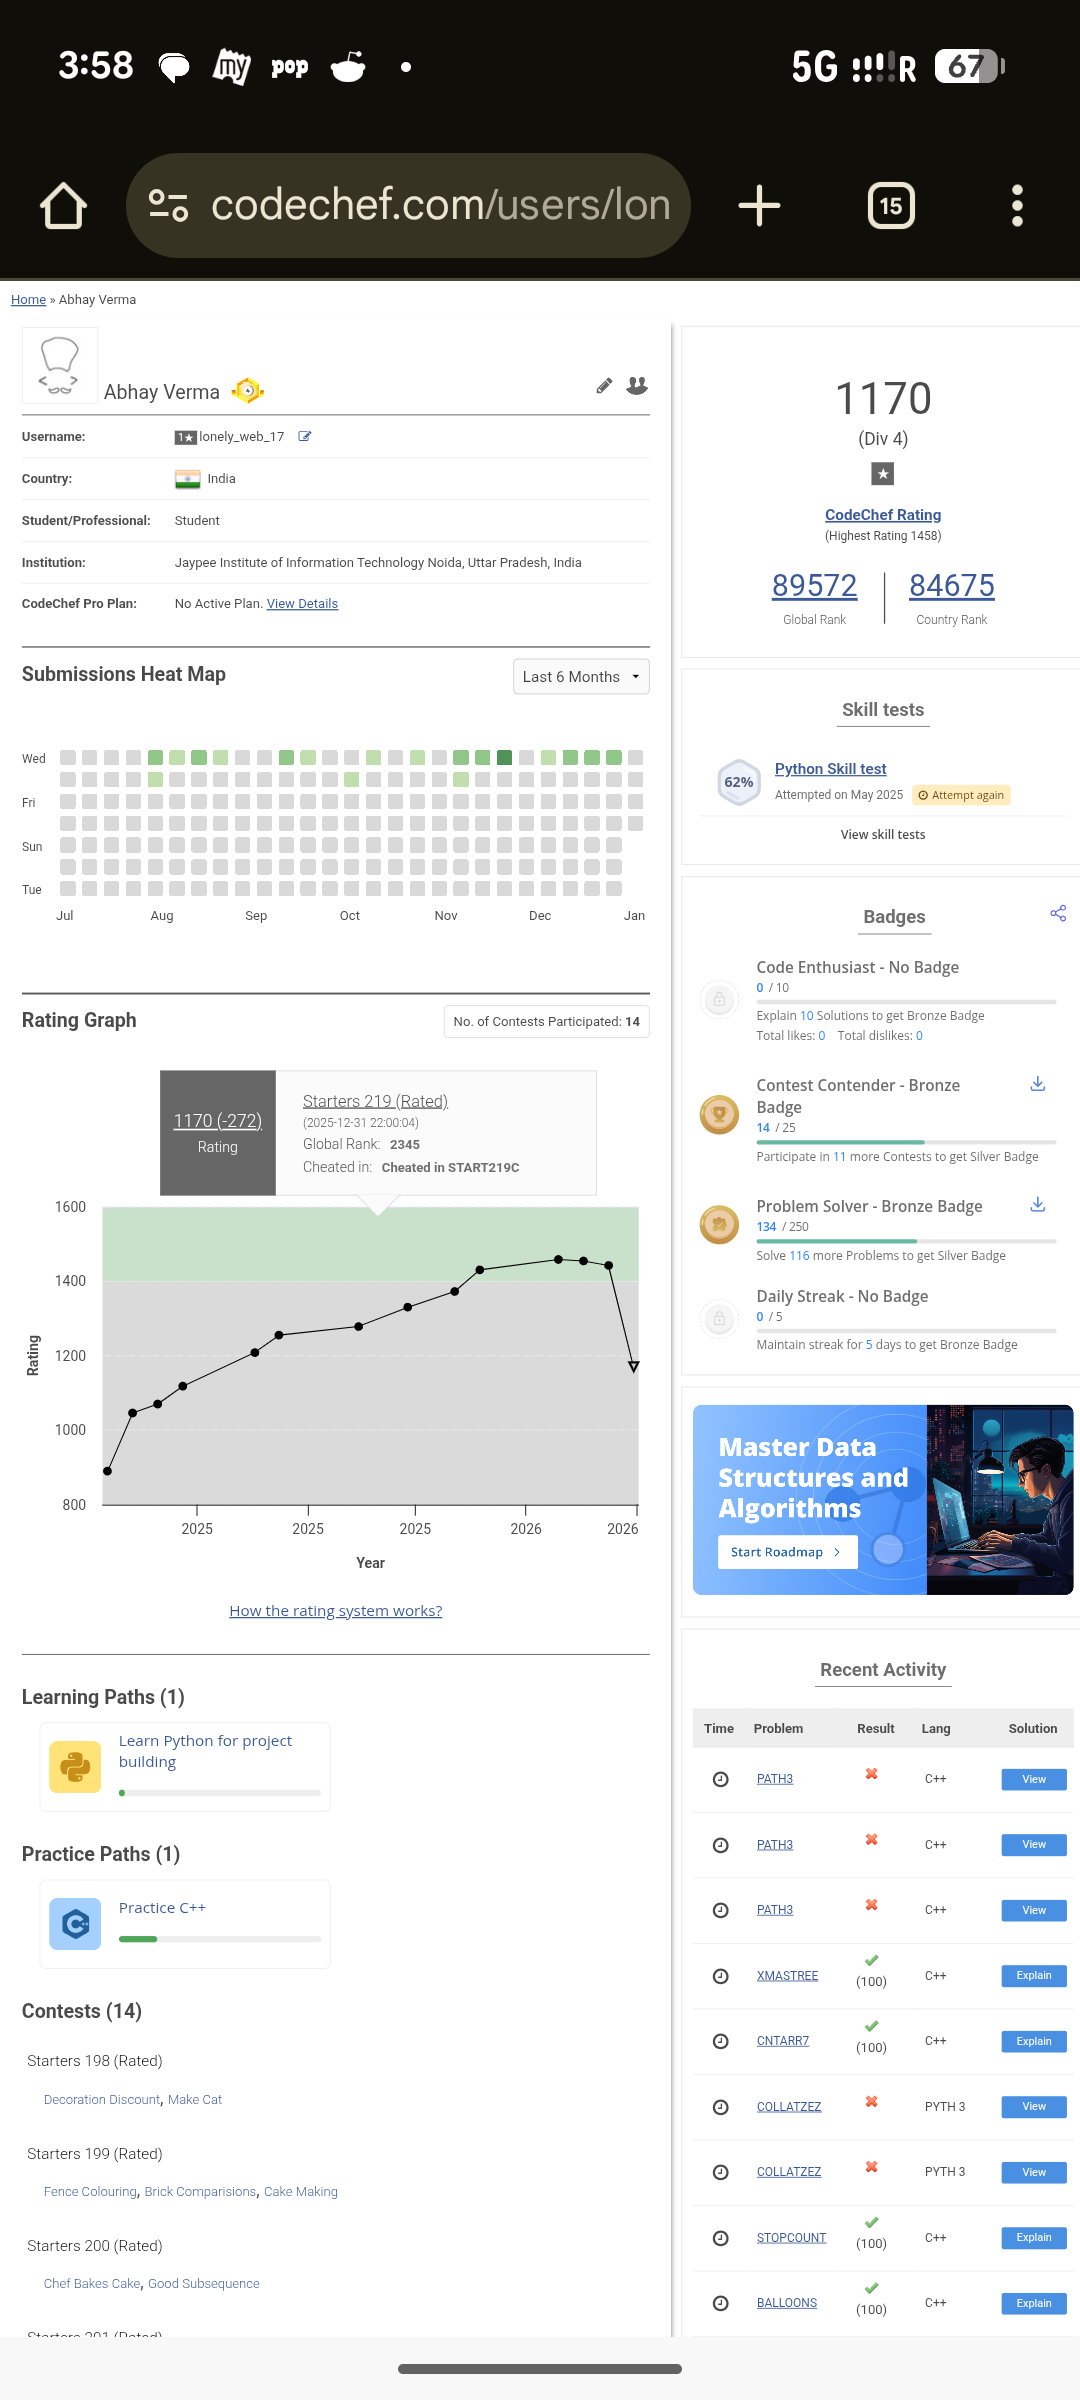Click View skill tests
Image resolution: width=1080 pixels, height=2400 pixels.
[x=883, y=835]
